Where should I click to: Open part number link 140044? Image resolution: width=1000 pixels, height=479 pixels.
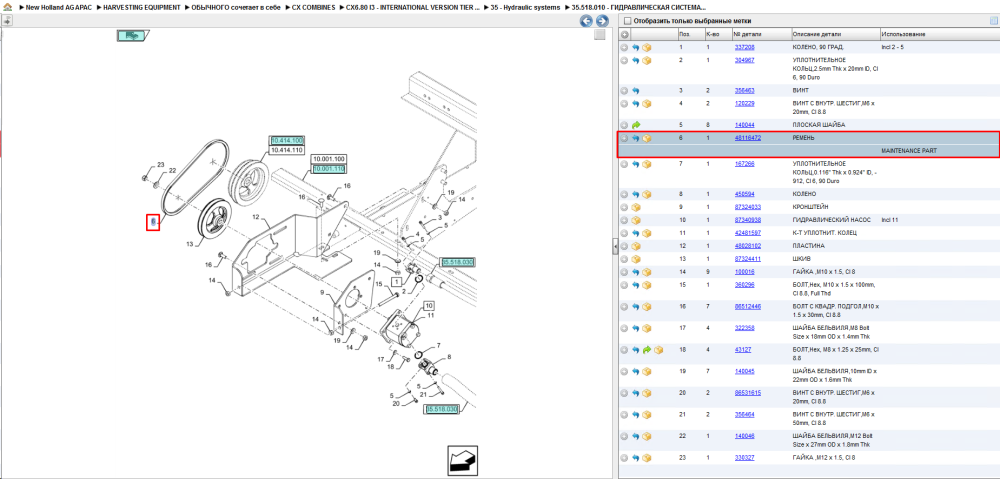[744, 125]
